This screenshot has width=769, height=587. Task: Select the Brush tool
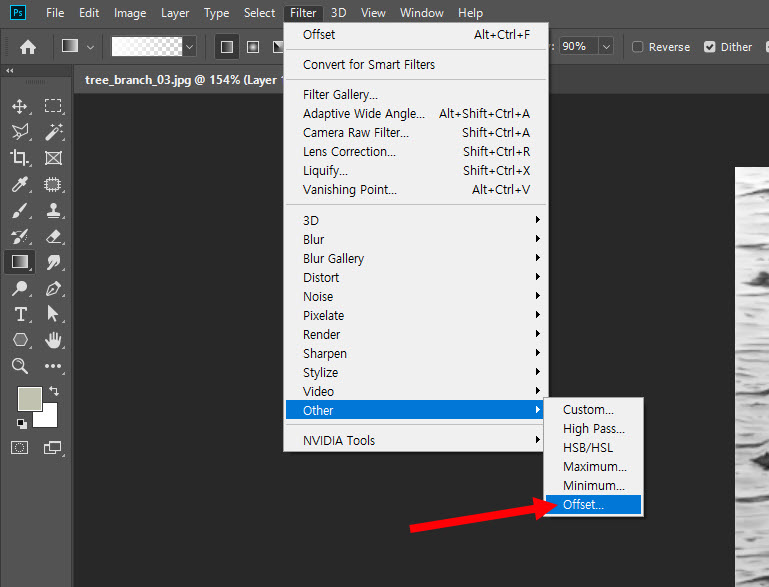[20, 210]
